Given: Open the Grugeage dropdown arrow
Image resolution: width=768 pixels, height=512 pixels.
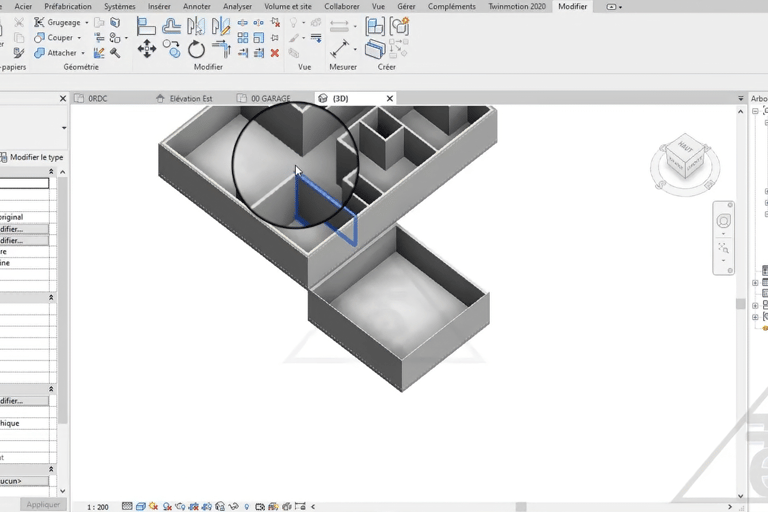Looking at the screenshot, I should coord(87,23).
